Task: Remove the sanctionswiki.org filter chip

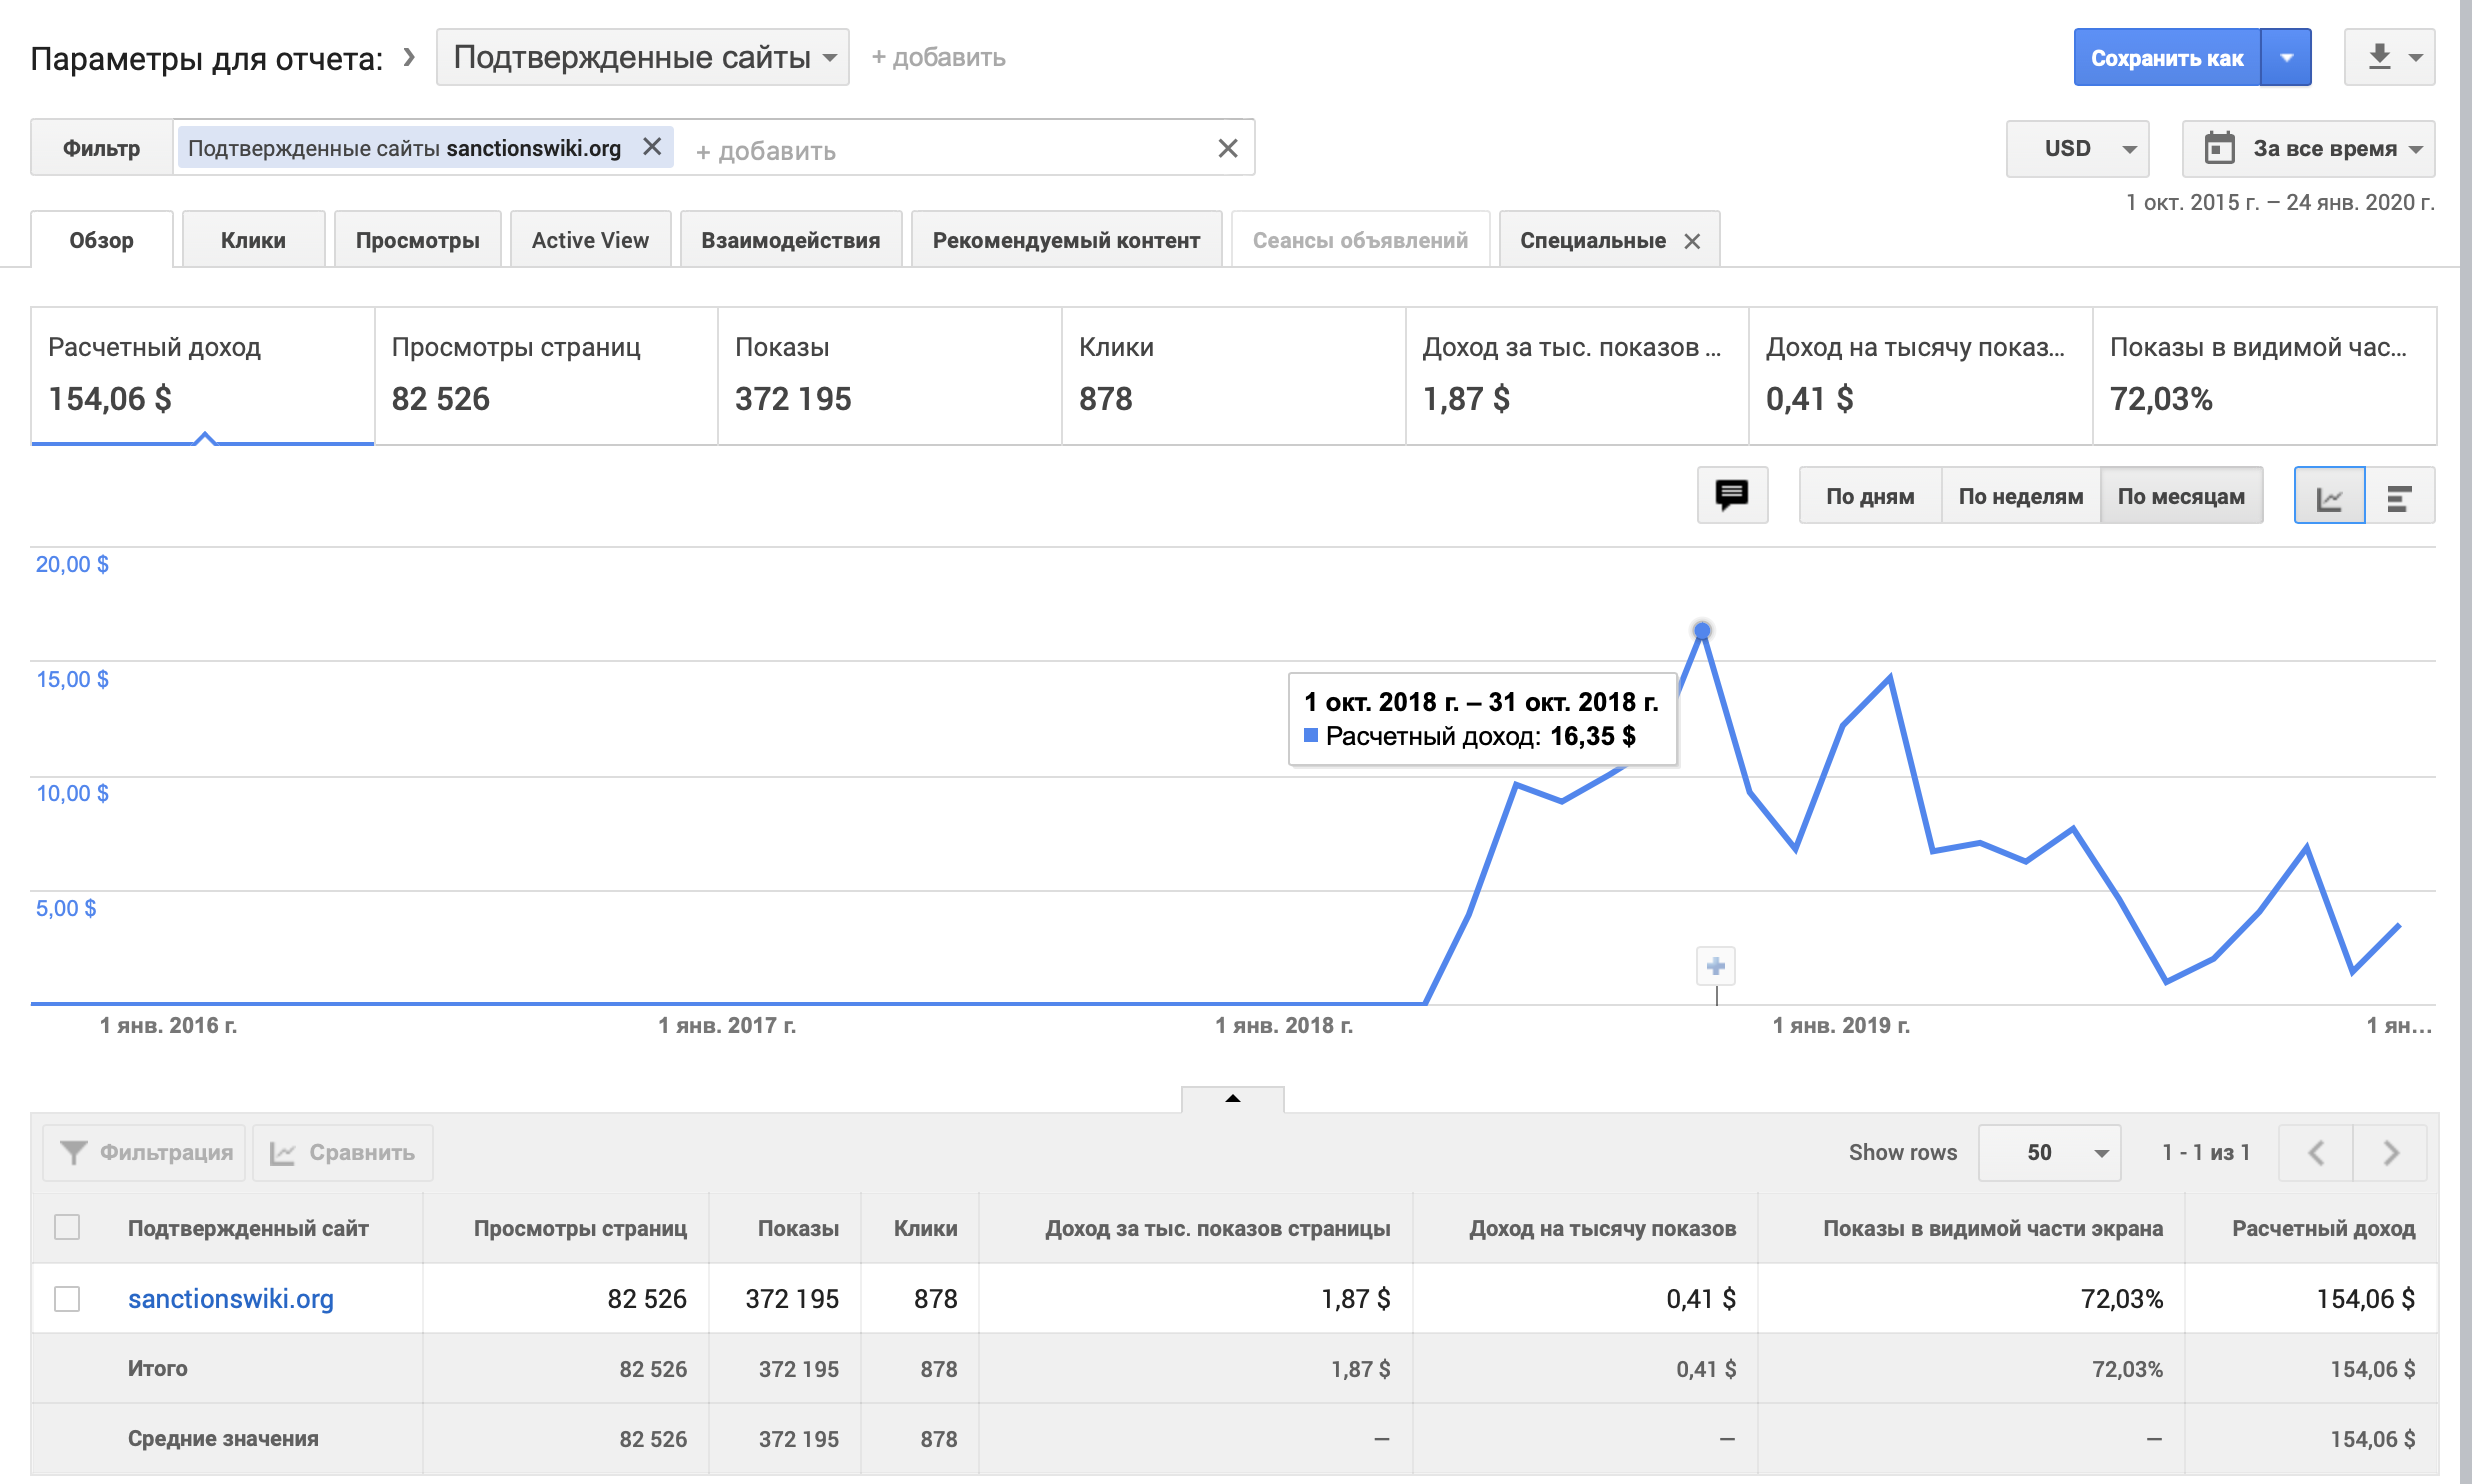Action: [652, 147]
